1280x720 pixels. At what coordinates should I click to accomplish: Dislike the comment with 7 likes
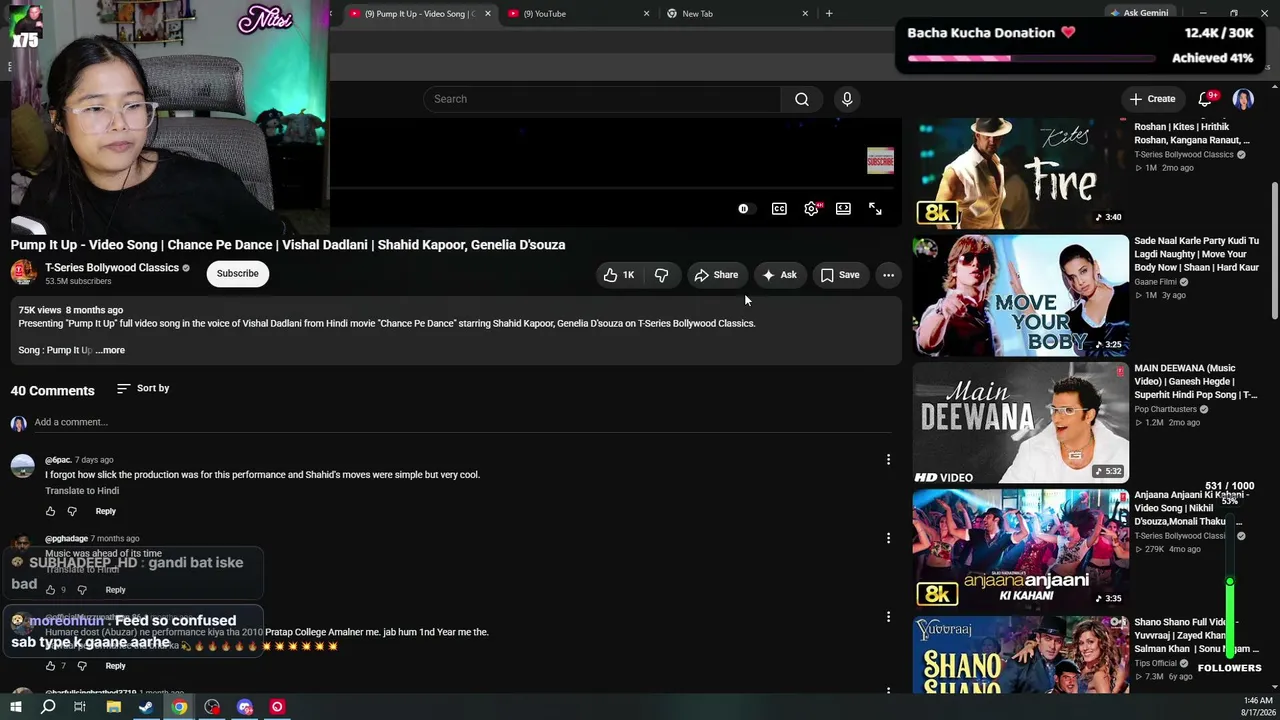[82, 666]
